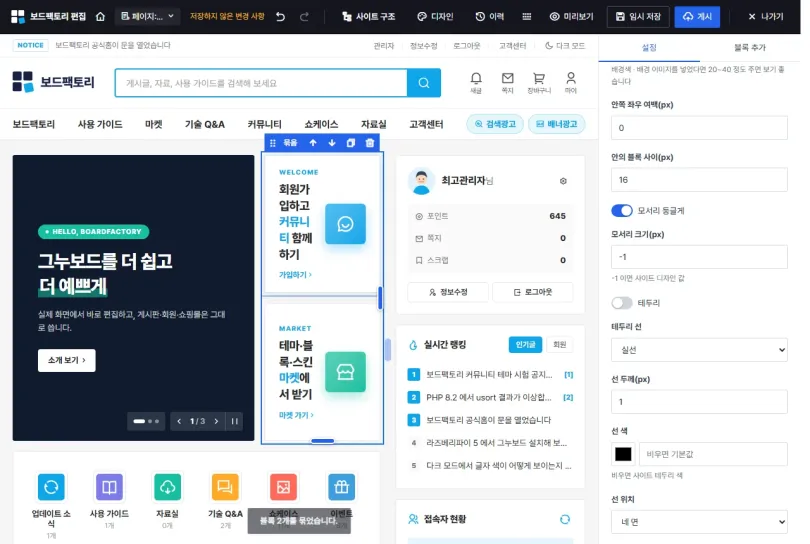810x544 pixels.
Task: Toggle 모서리 둥글게 switch off
Action: pyautogui.click(x=621, y=211)
